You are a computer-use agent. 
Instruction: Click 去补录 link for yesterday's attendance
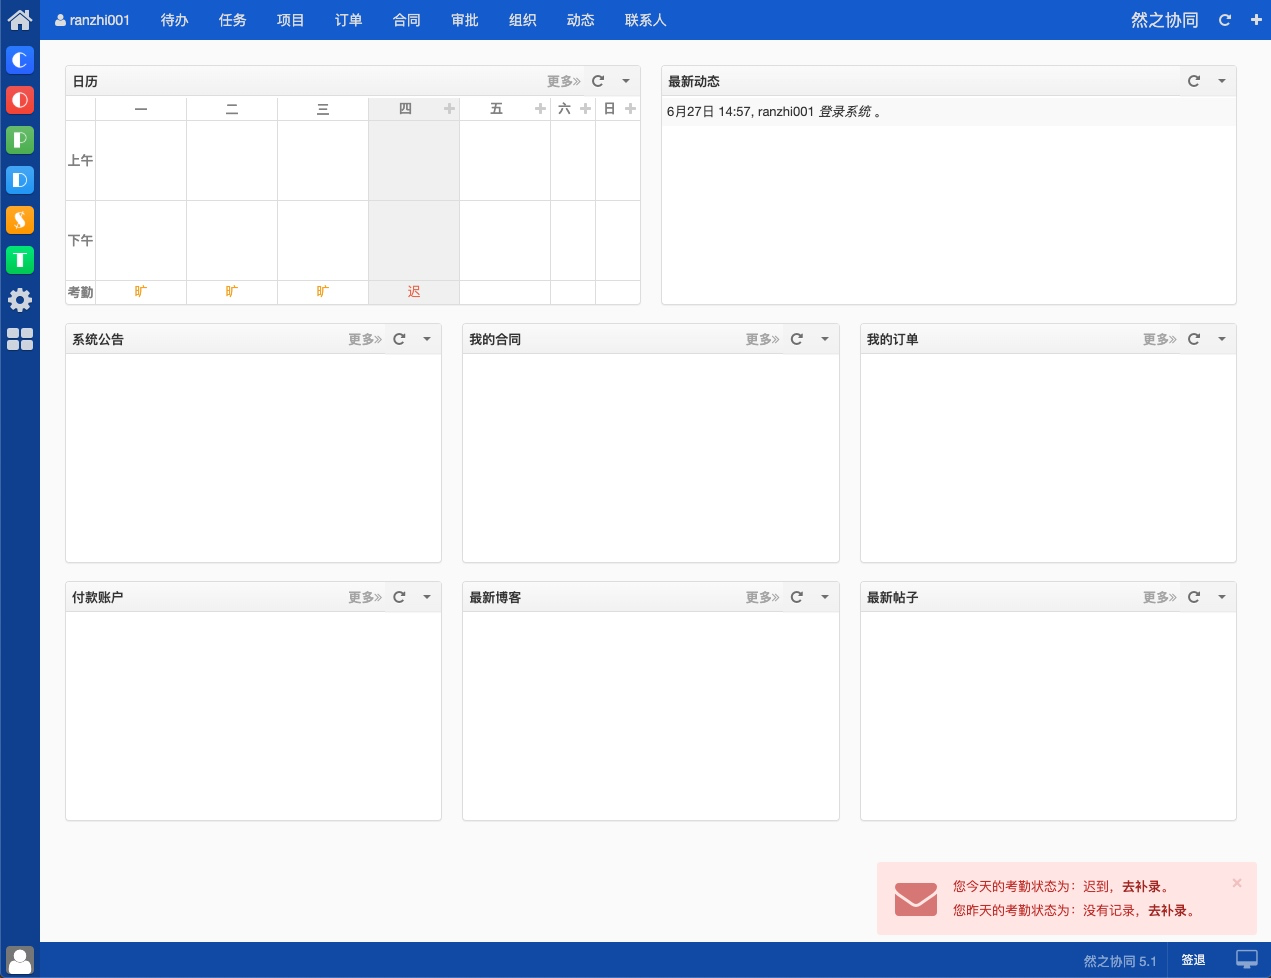coord(1167,910)
